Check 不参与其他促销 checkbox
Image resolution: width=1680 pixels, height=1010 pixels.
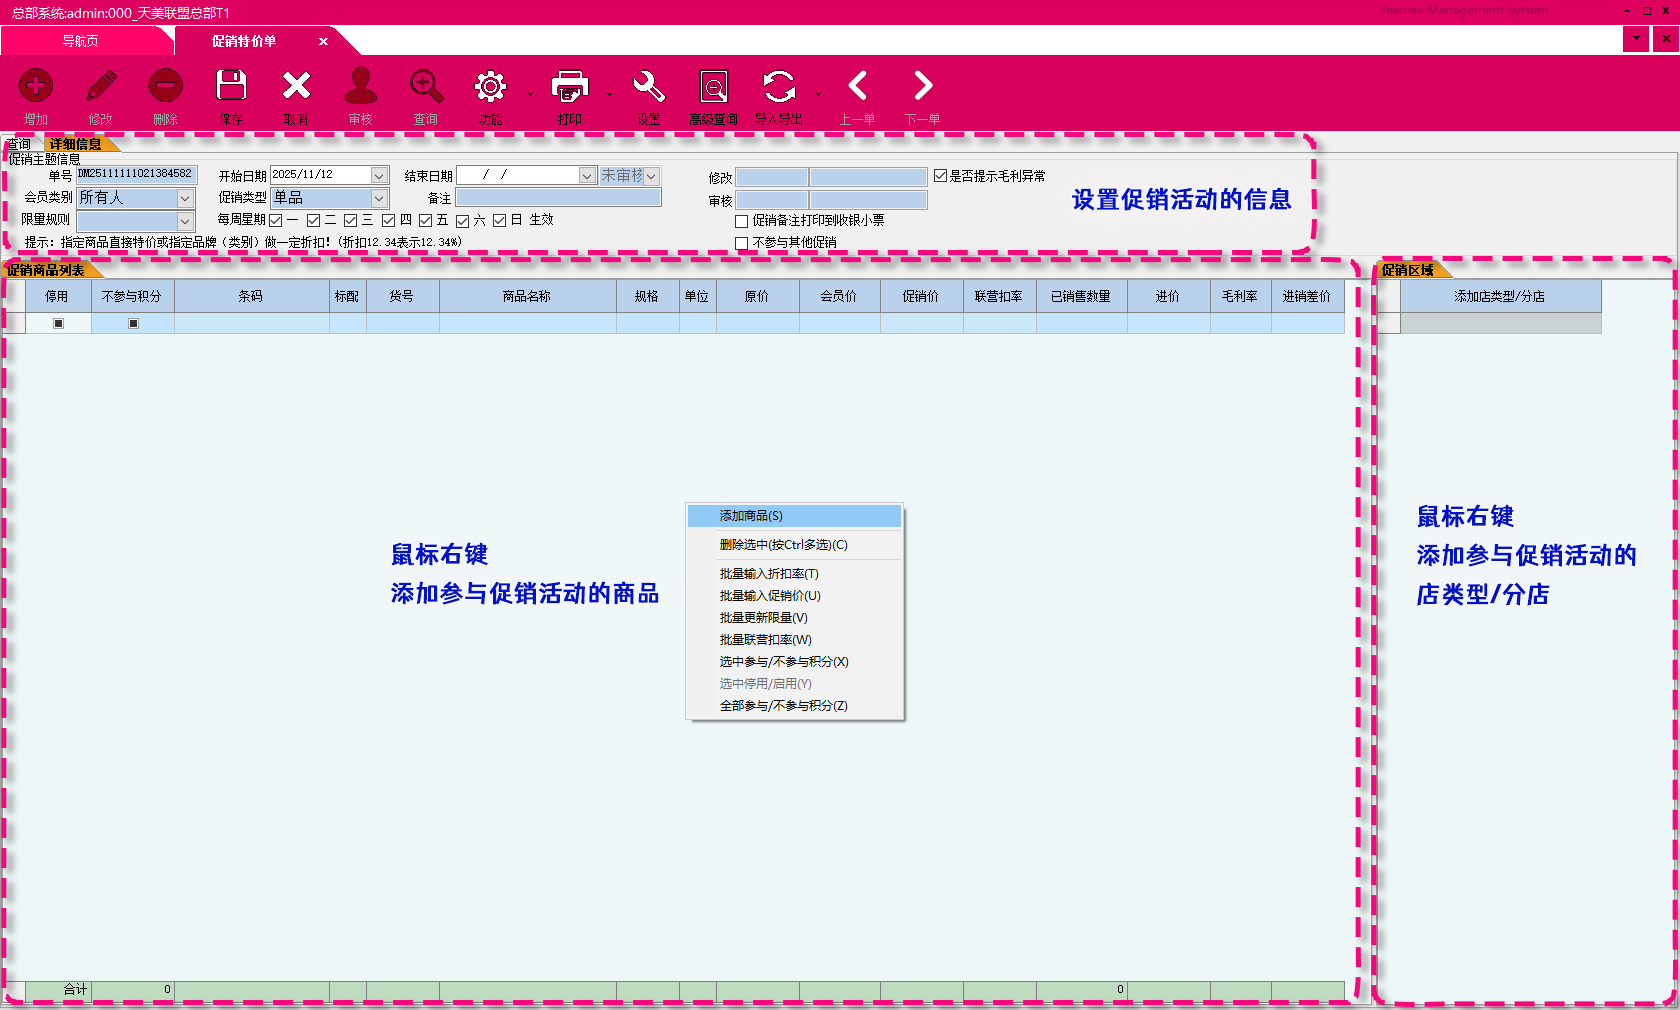pos(741,243)
